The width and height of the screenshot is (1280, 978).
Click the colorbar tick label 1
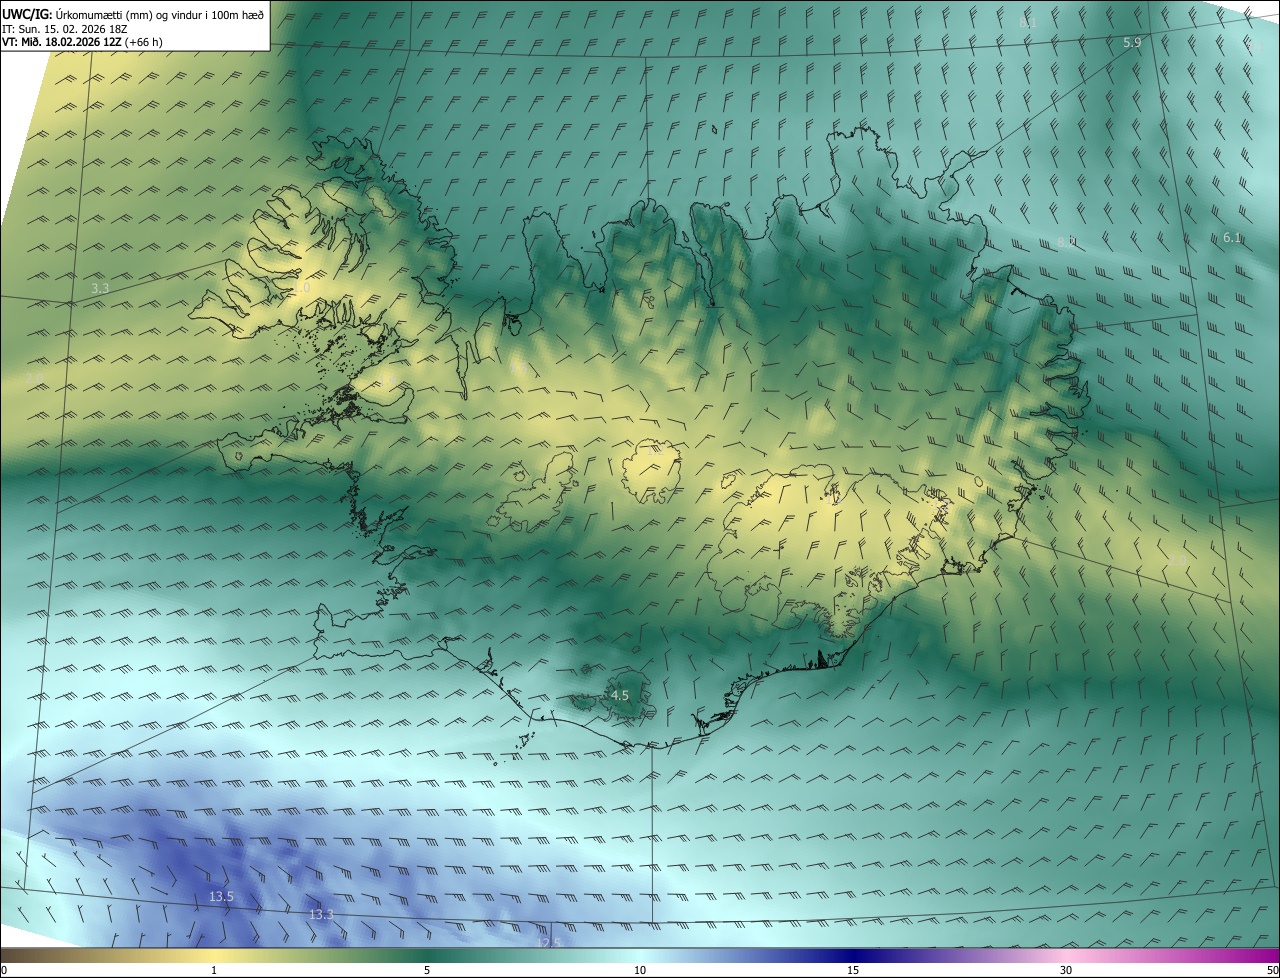coord(214,970)
